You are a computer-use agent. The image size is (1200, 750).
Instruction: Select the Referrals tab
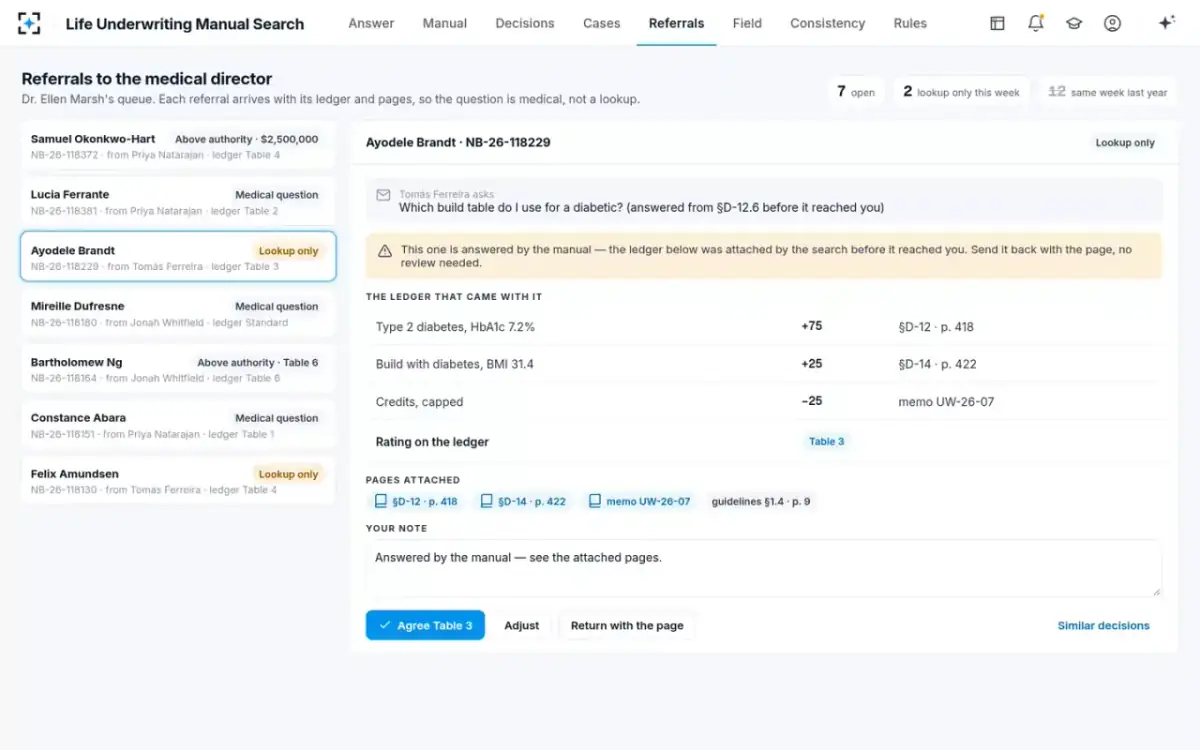(x=676, y=23)
